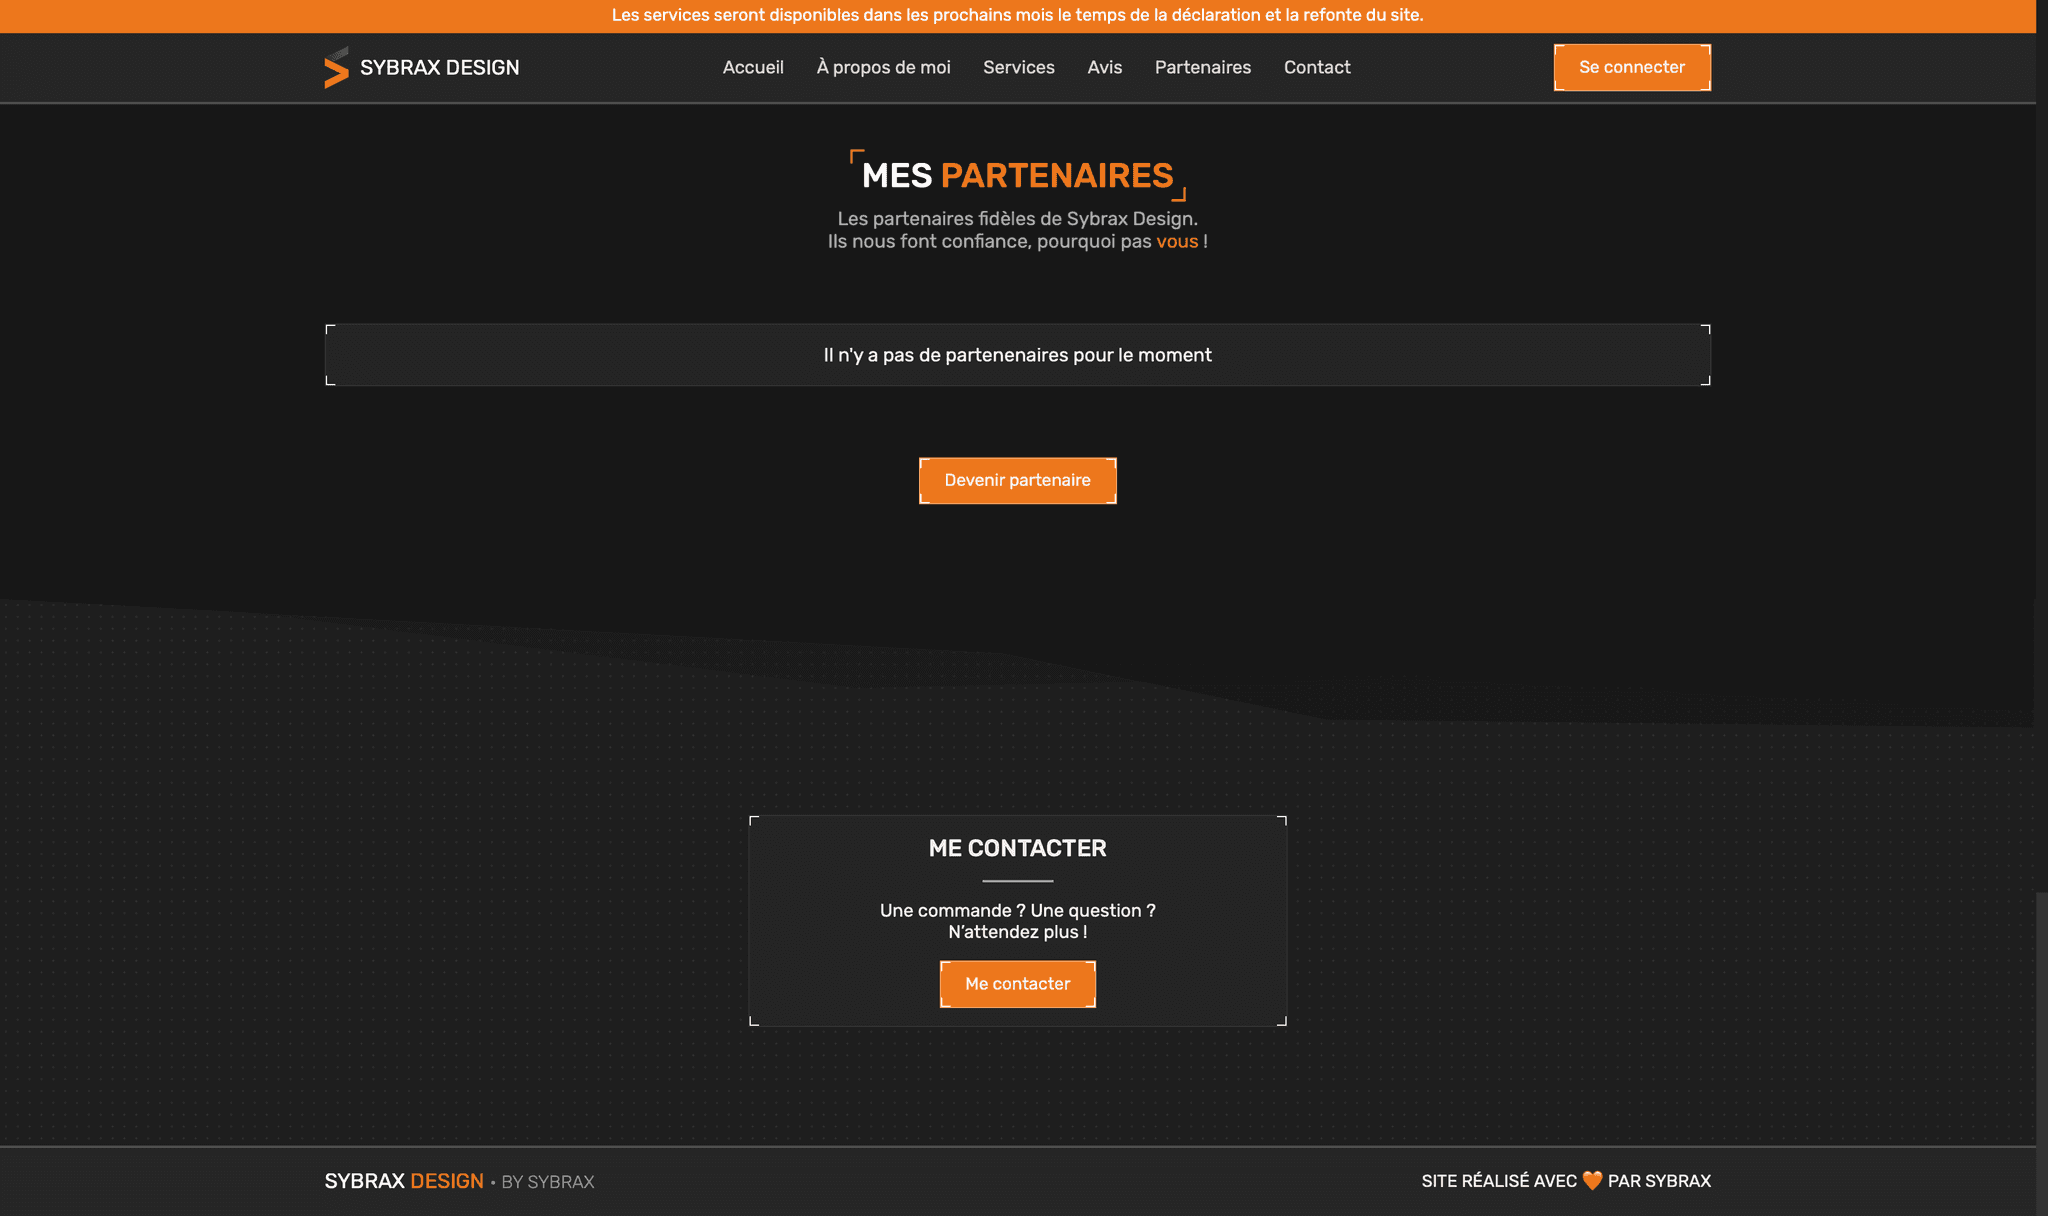Image resolution: width=2048 pixels, height=1216 pixels.
Task: Click the orange 'vous' highlighted word
Action: coord(1177,242)
